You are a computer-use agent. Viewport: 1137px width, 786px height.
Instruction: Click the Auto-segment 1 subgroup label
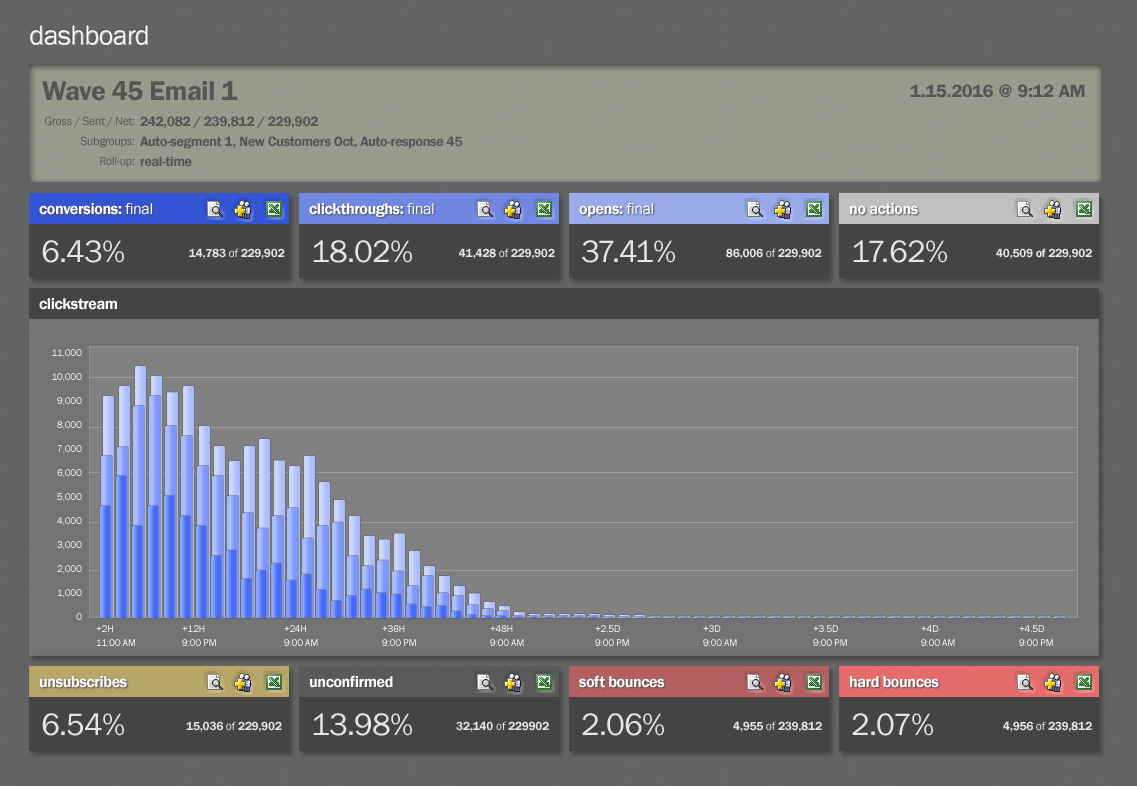tap(187, 141)
